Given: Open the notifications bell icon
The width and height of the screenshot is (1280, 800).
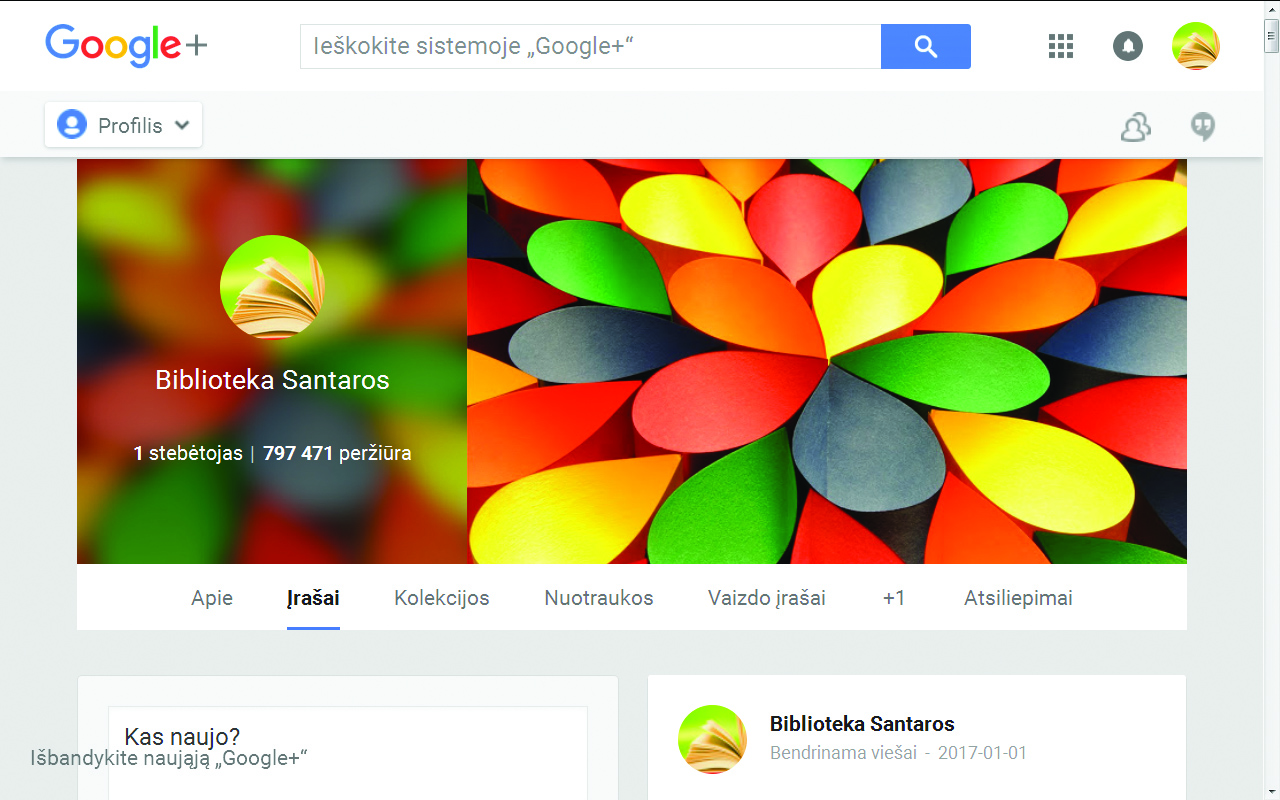Looking at the screenshot, I should (x=1128, y=46).
